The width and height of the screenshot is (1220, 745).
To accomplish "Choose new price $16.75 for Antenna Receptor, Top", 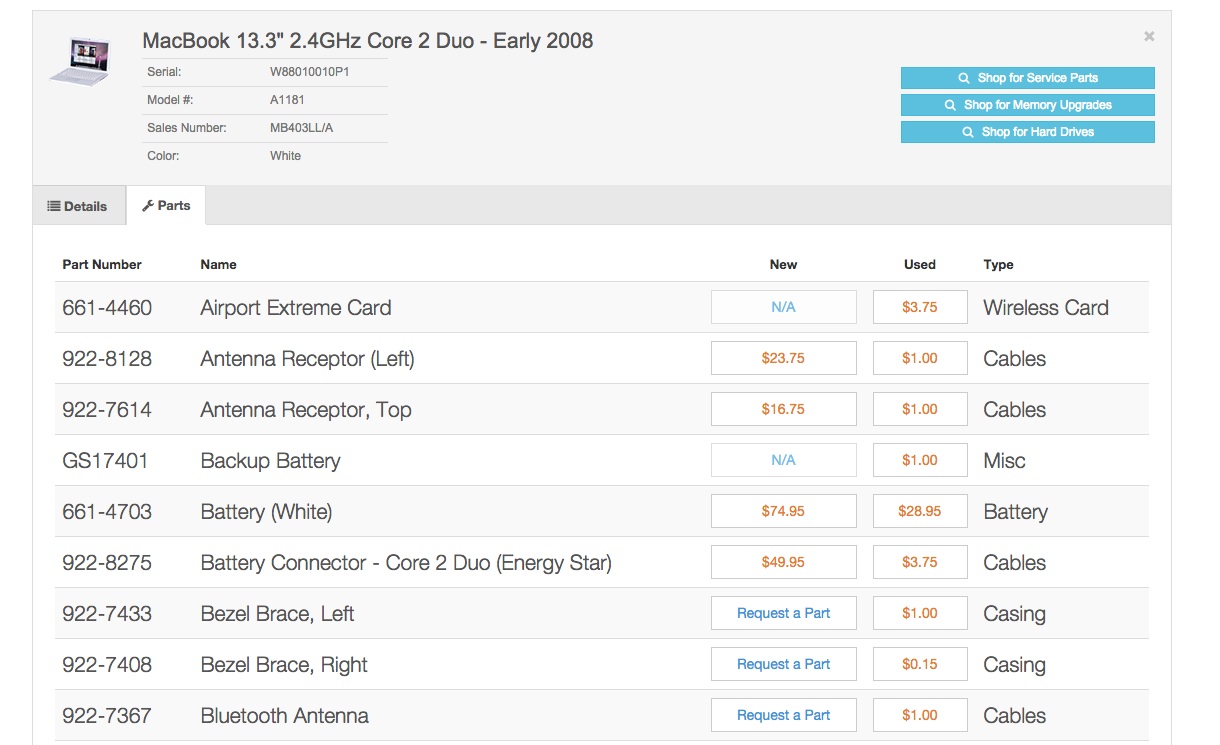I will (x=783, y=410).
